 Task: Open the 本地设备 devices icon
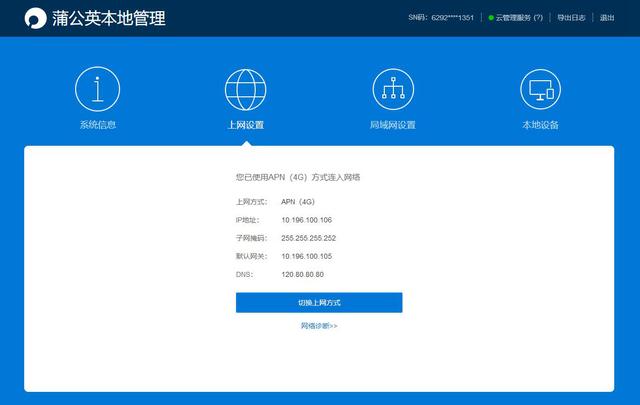click(540, 89)
